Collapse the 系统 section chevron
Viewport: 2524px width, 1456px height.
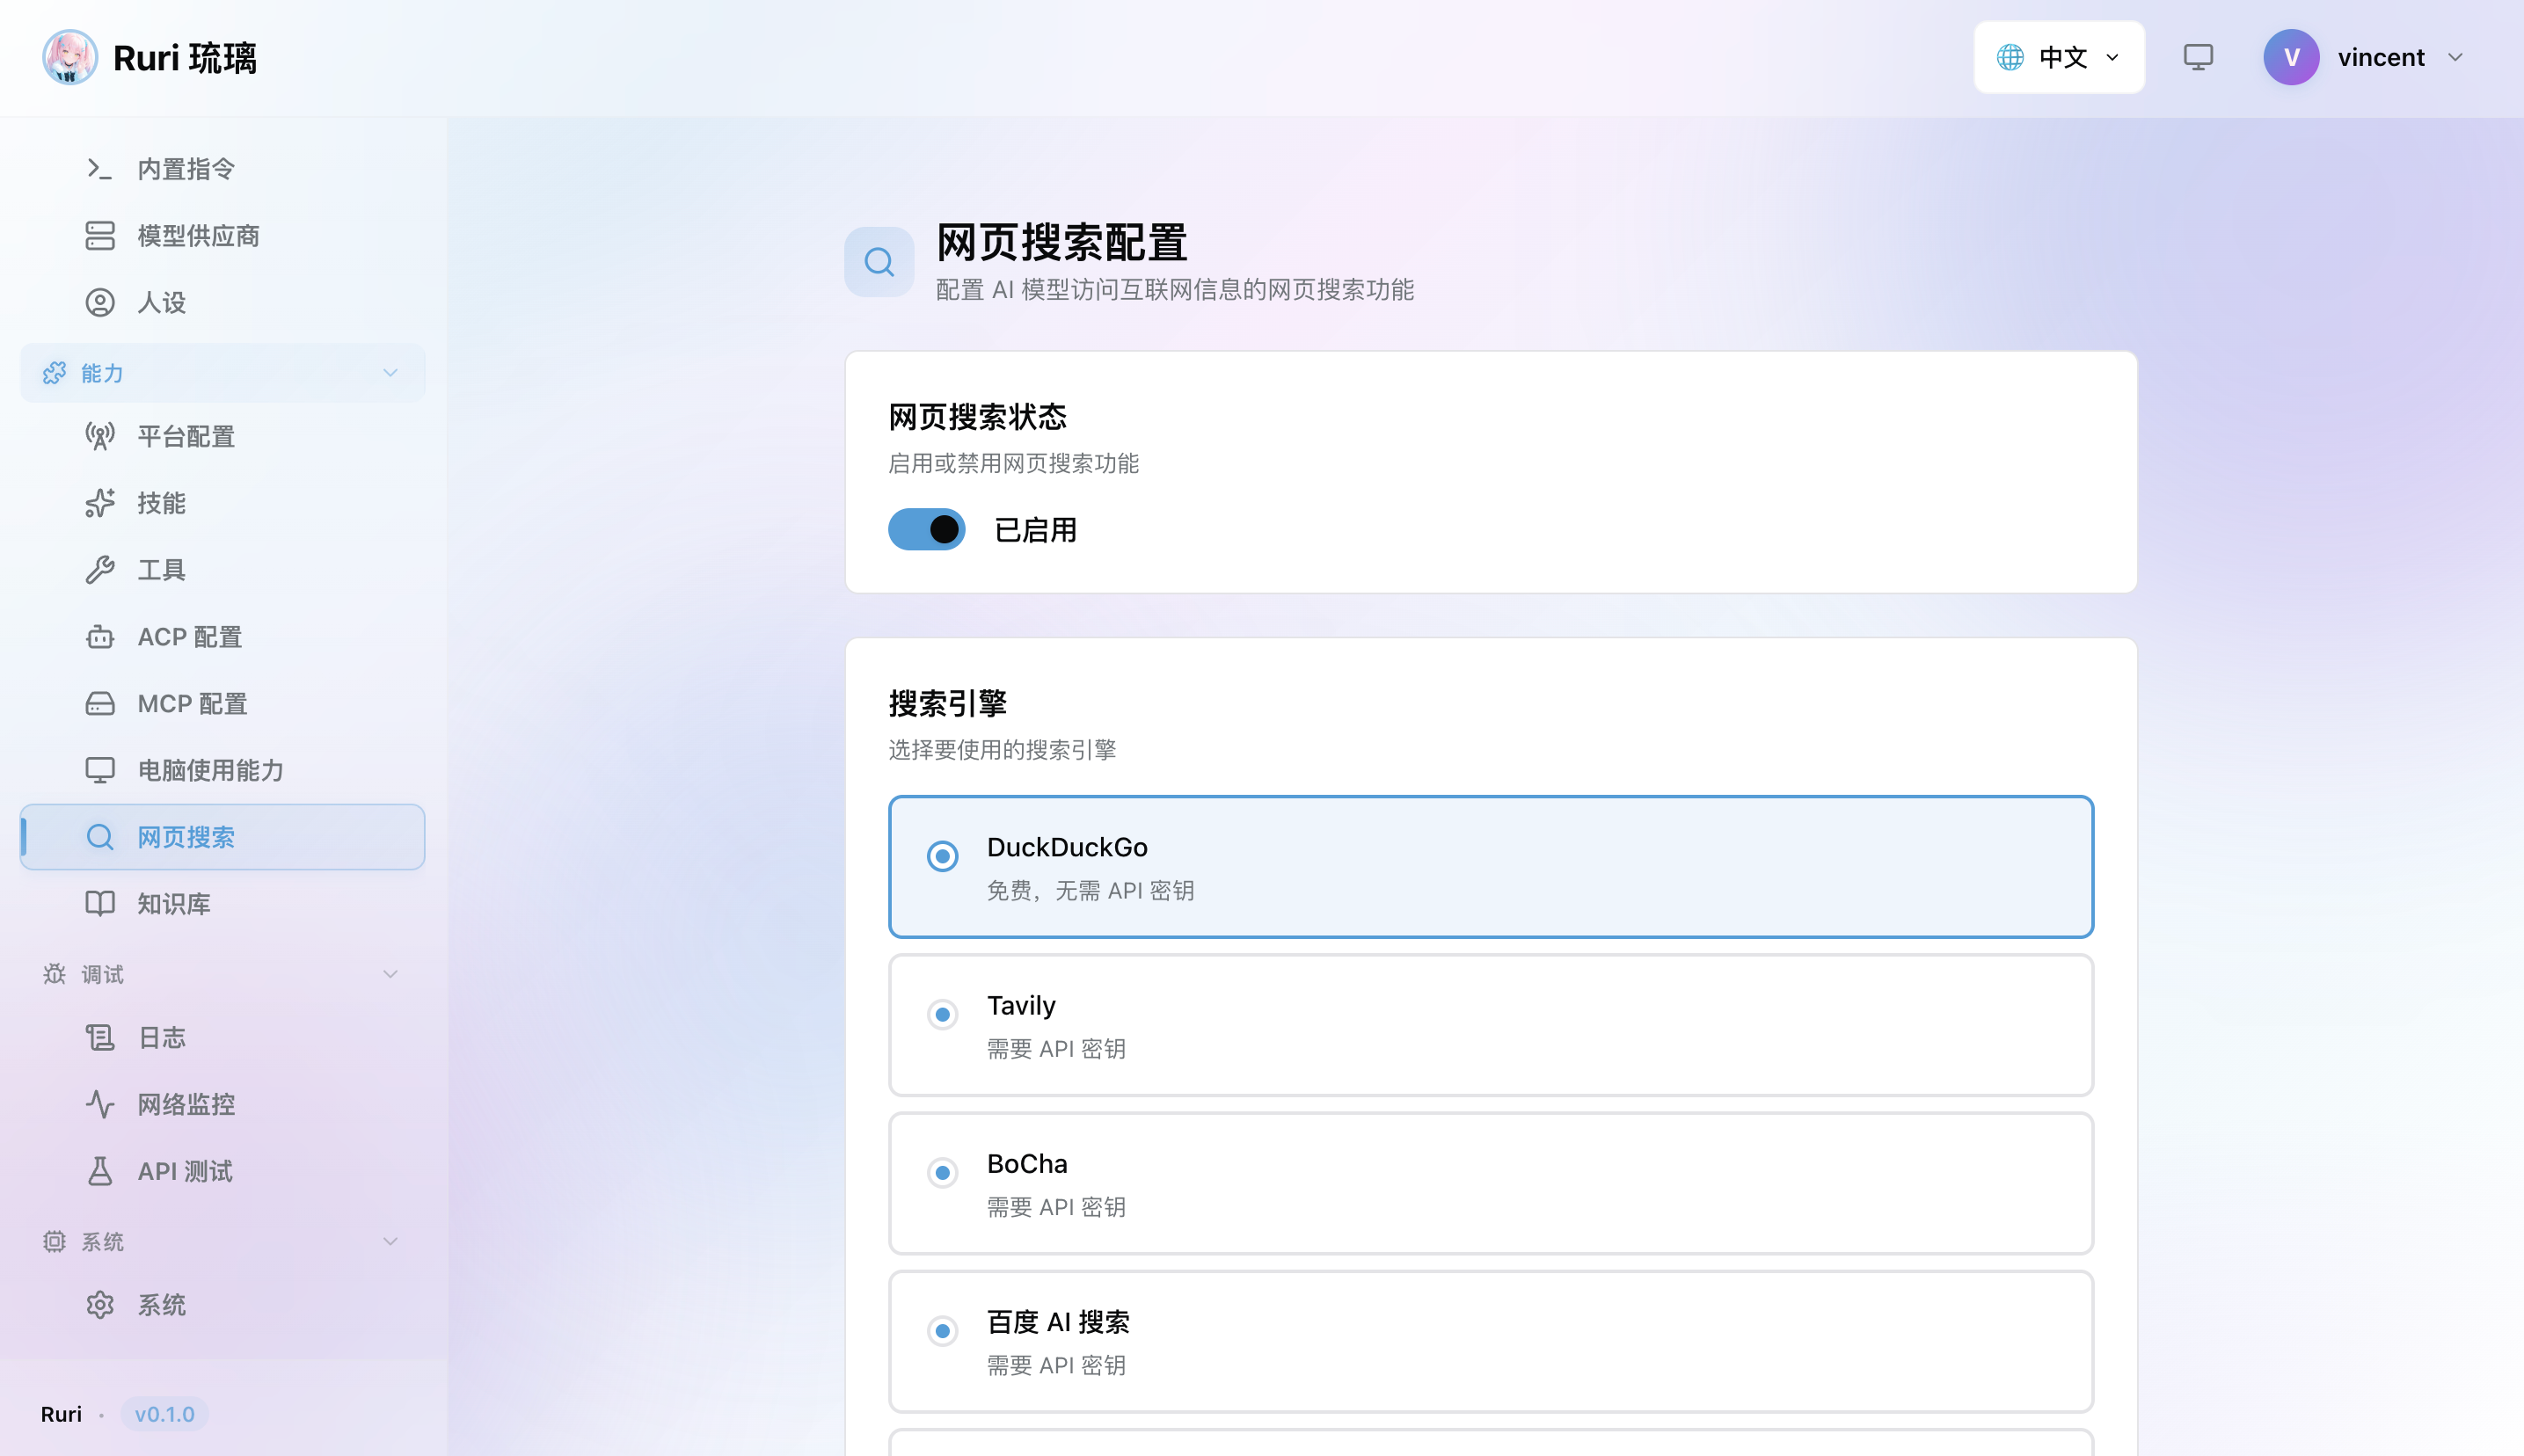(390, 1242)
